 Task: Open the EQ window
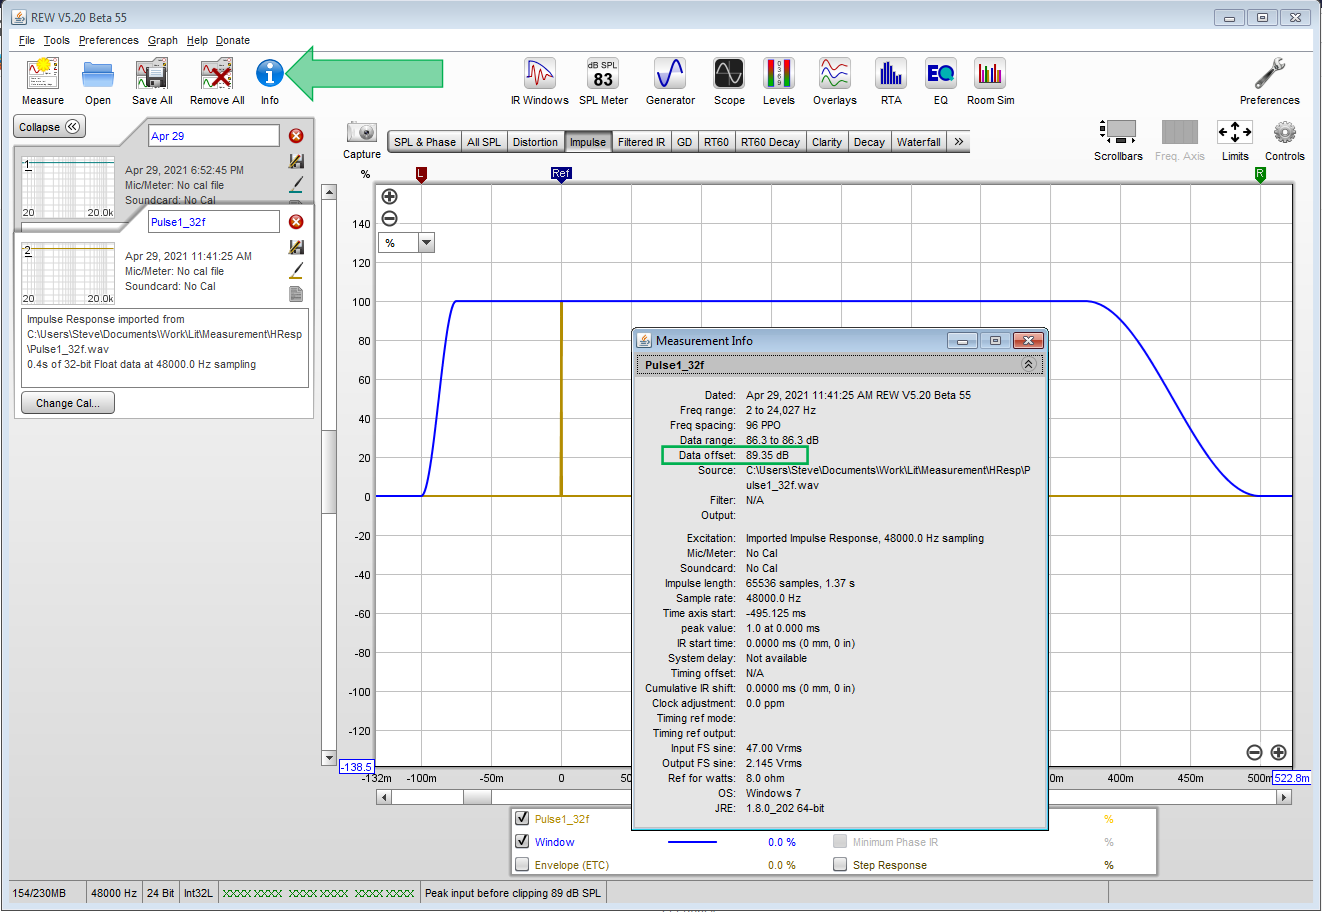(x=941, y=74)
